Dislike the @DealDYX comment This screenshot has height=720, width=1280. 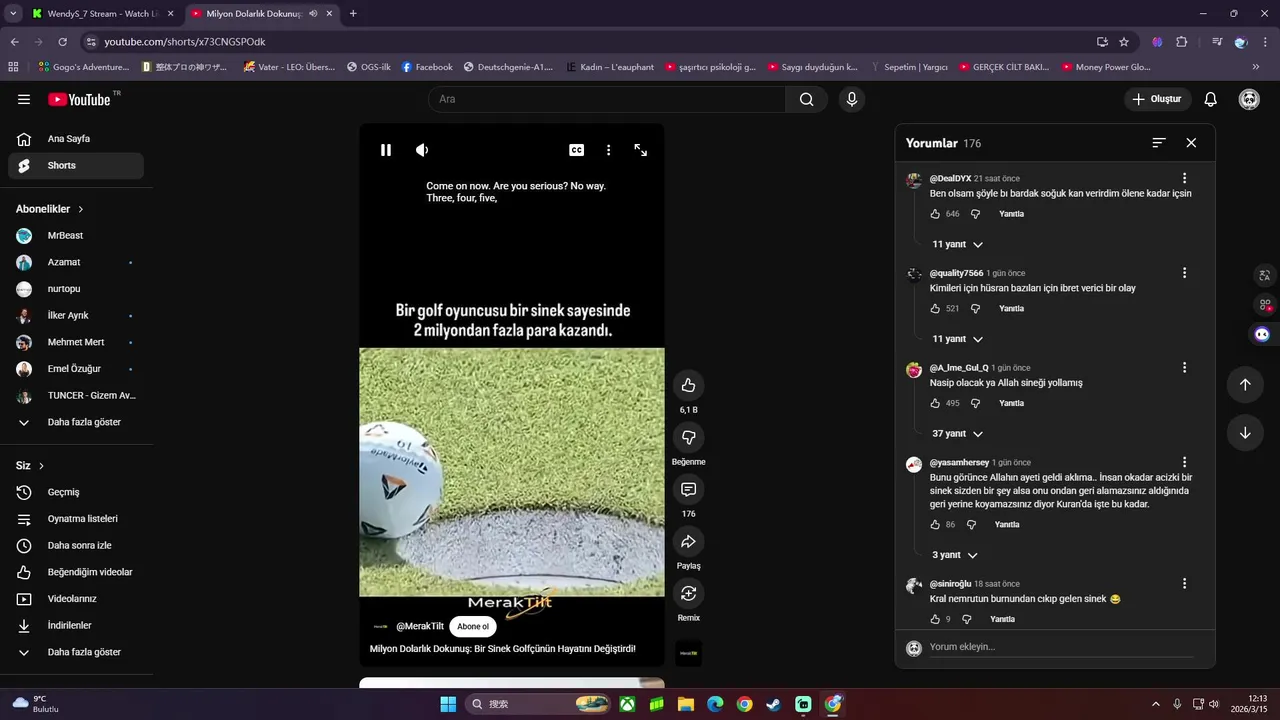(x=975, y=214)
